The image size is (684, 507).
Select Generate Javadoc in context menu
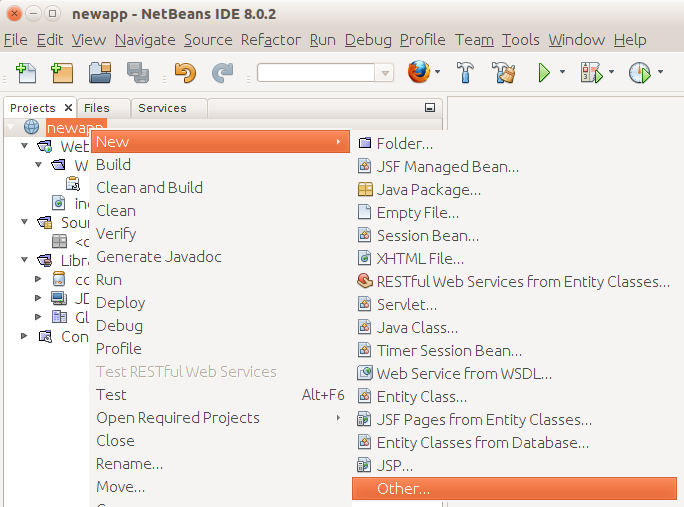click(220, 257)
